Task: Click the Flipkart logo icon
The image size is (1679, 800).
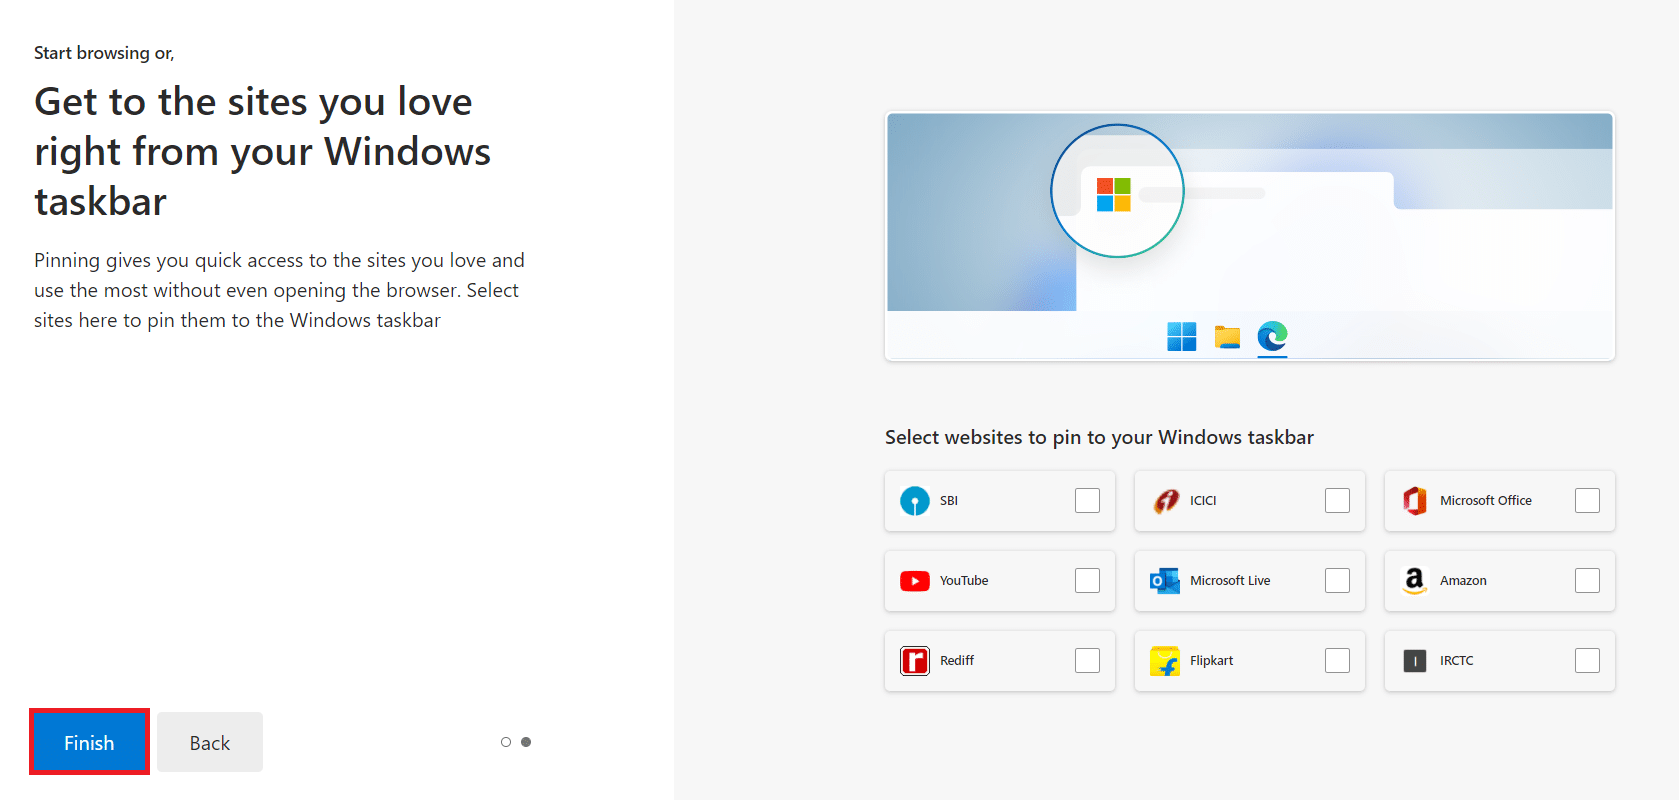Action: click(1165, 661)
